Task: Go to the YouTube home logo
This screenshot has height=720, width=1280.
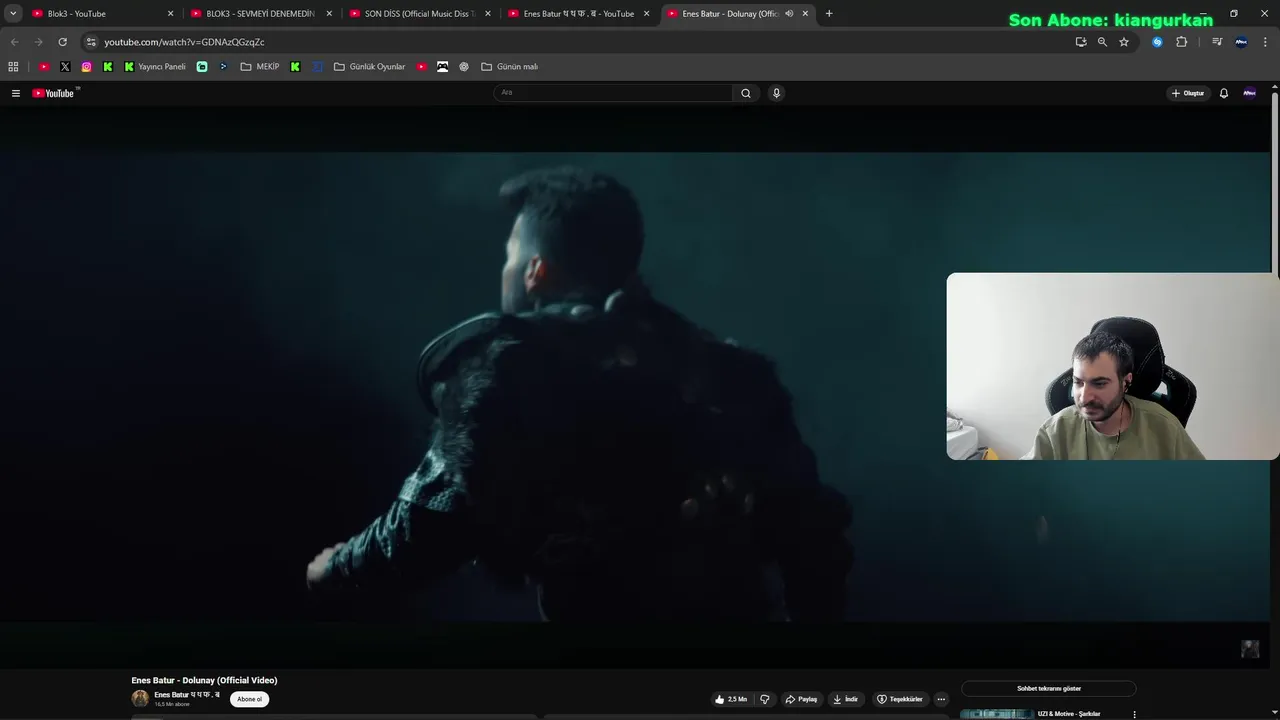Action: click(55, 93)
